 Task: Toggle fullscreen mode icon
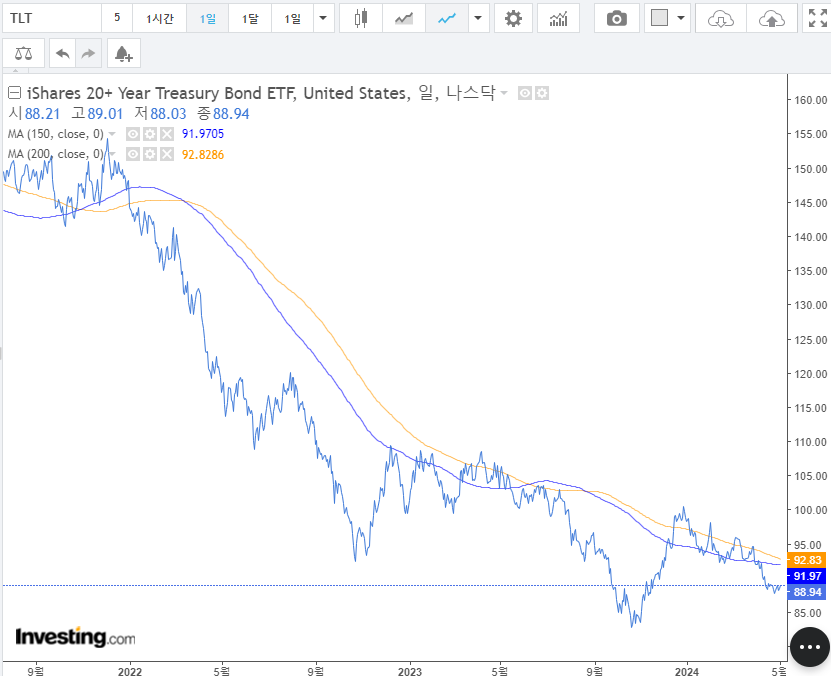(x=817, y=19)
